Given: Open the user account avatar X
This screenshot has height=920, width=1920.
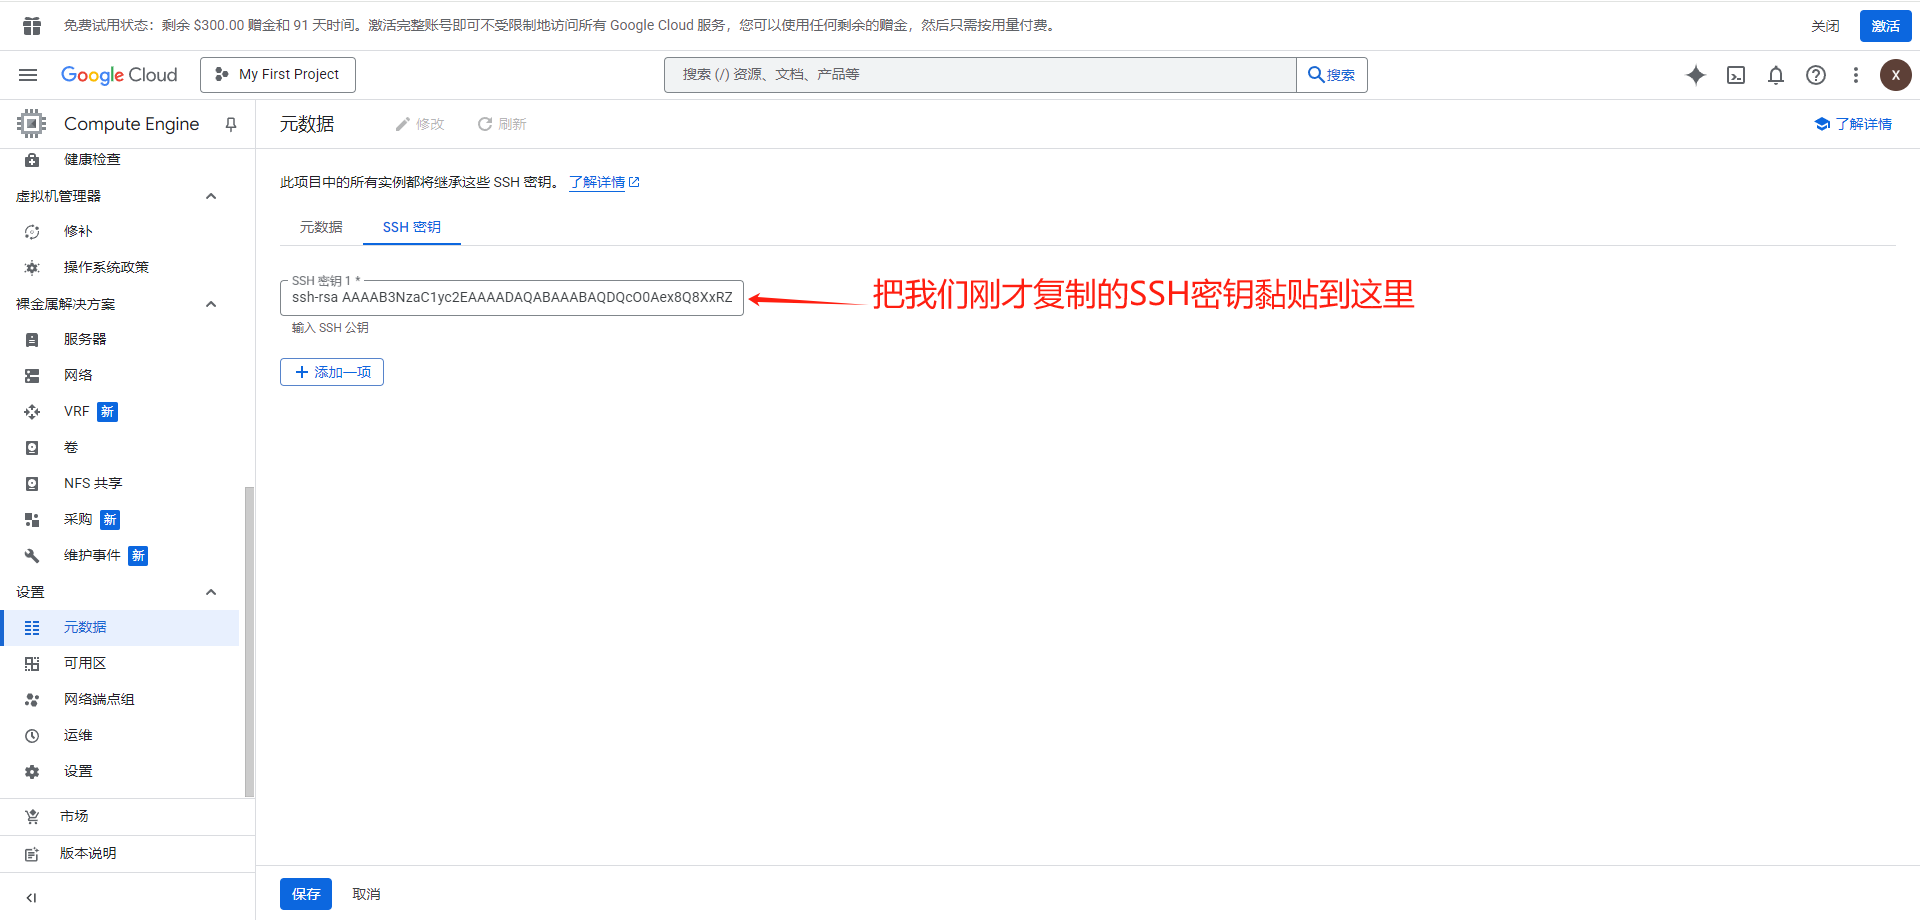Looking at the screenshot, I should click(x=1896, y=75).
